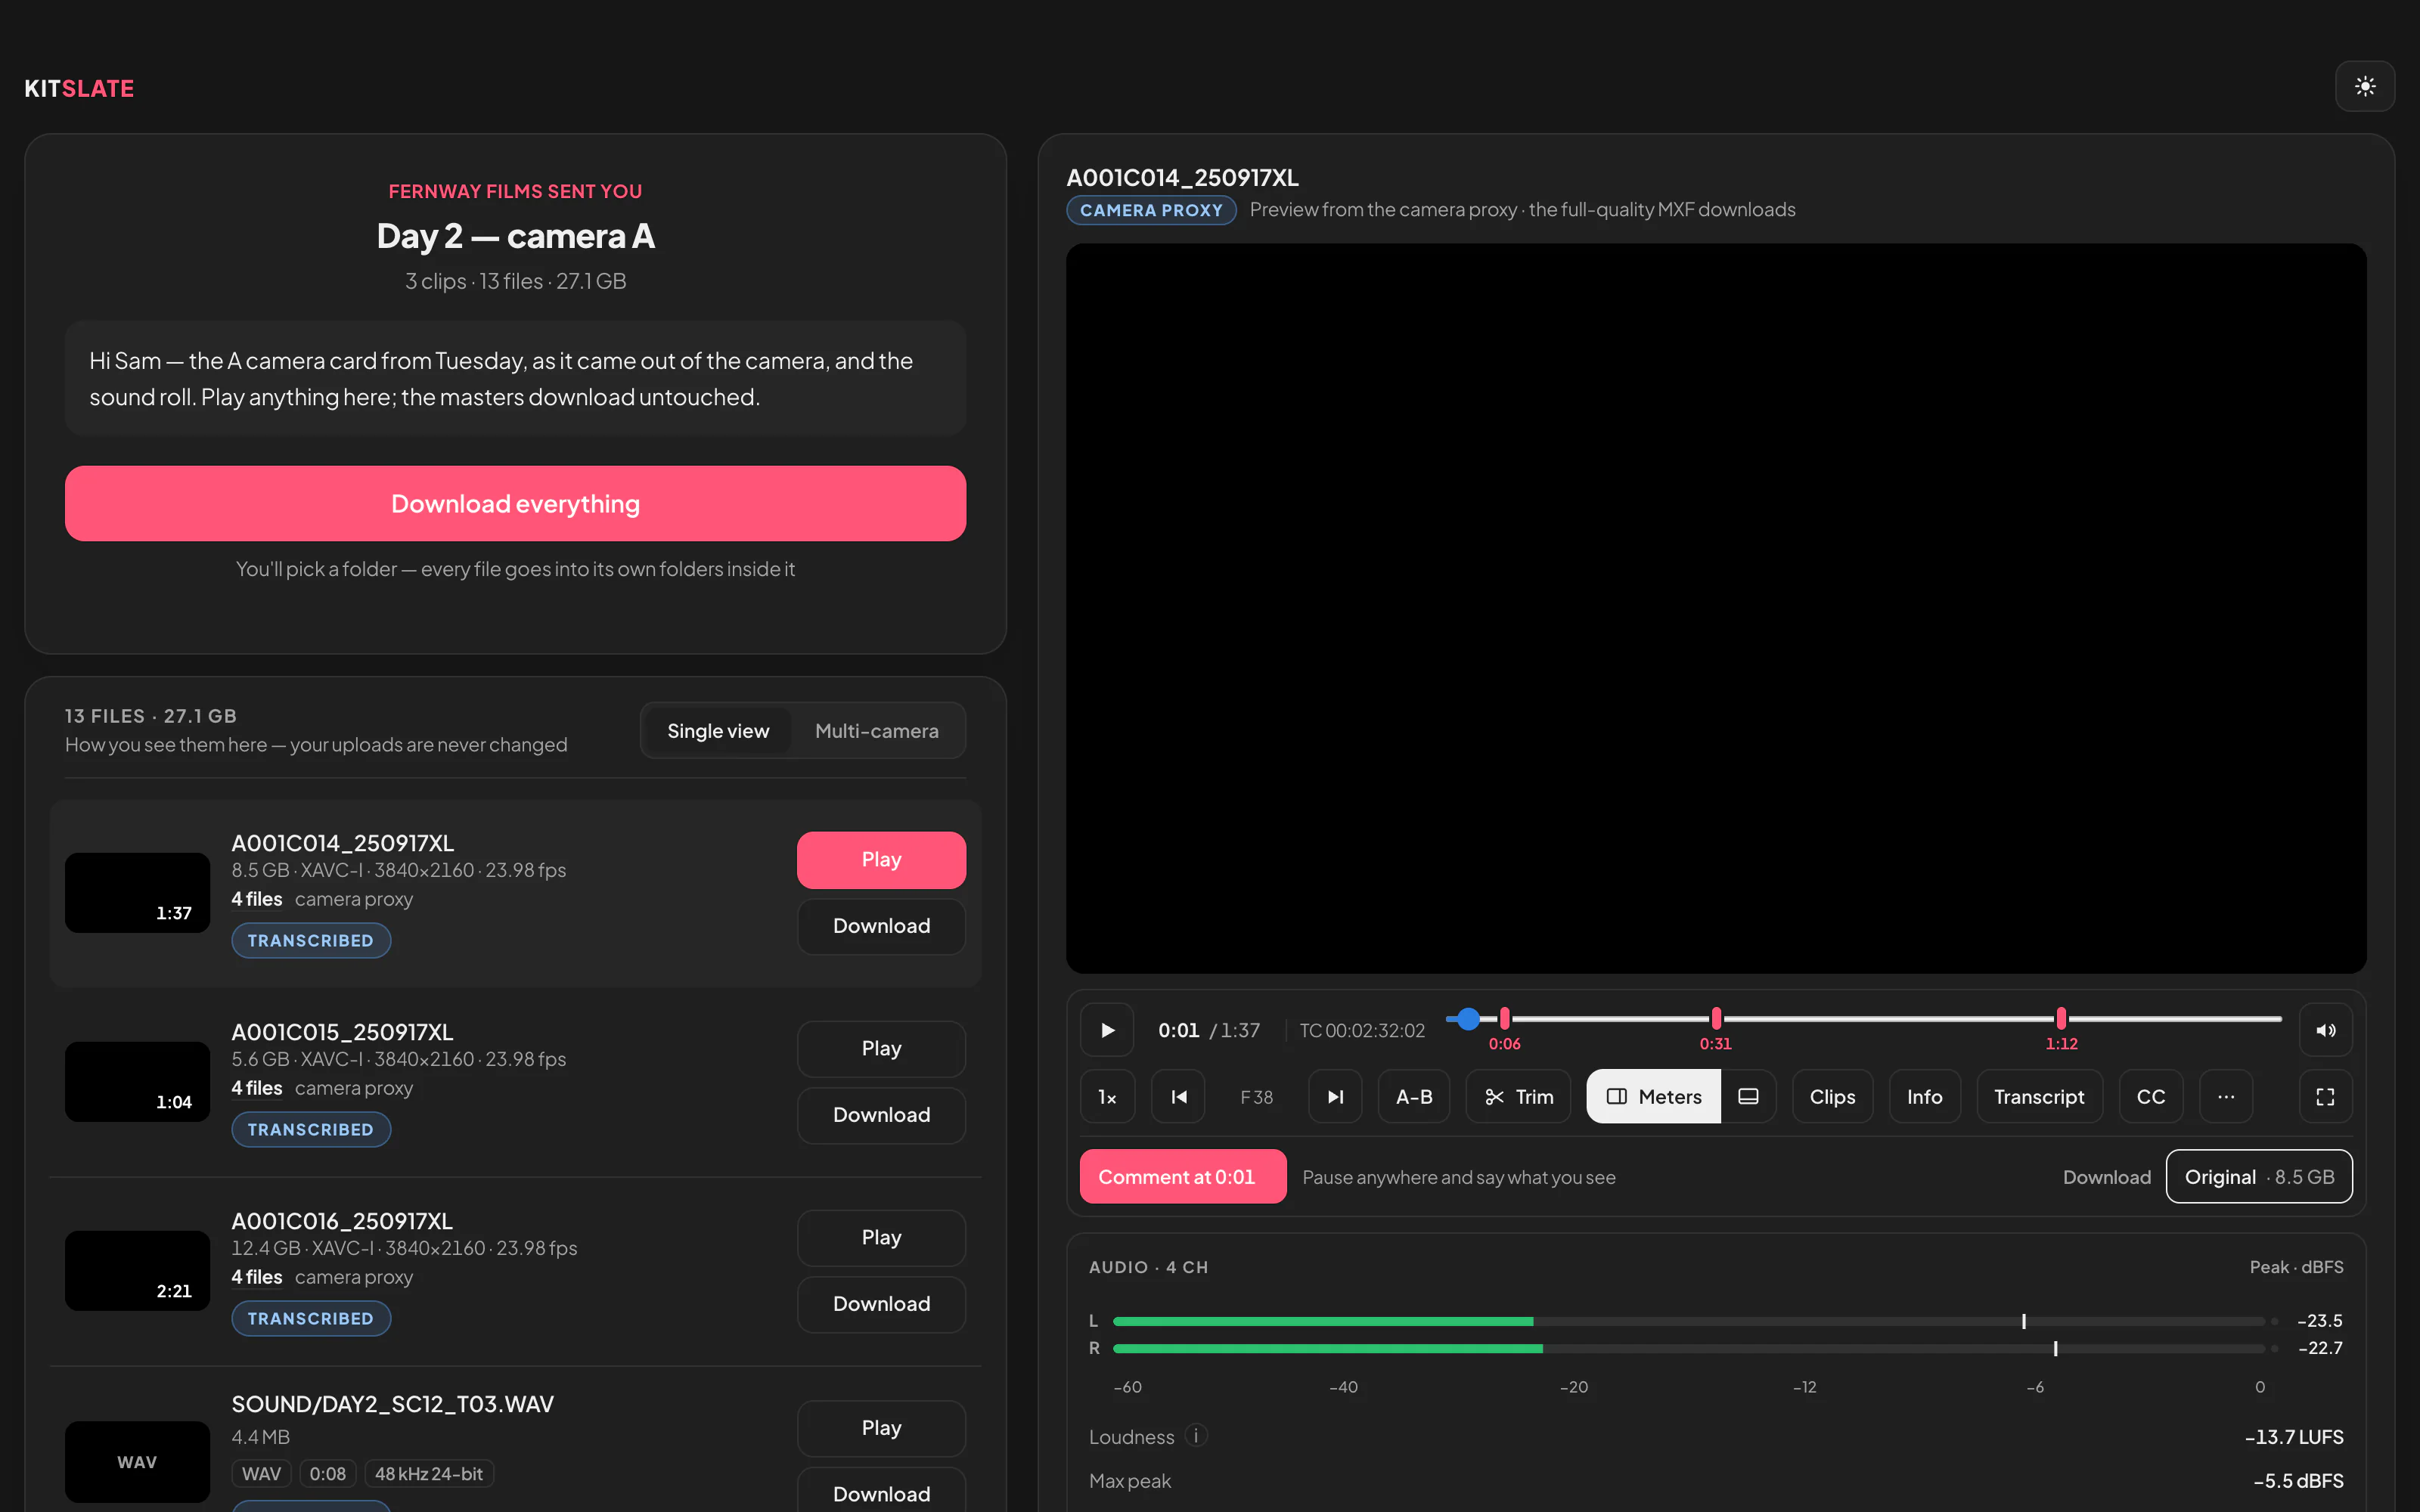
Task: Click Download everything button
Action: pos(515,504)
